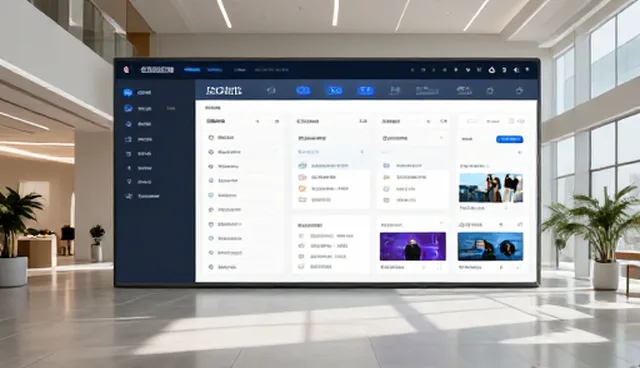
Task: Click the map pin icon in the sidebar
Action: pyautogui.click(x=129, y=182)
